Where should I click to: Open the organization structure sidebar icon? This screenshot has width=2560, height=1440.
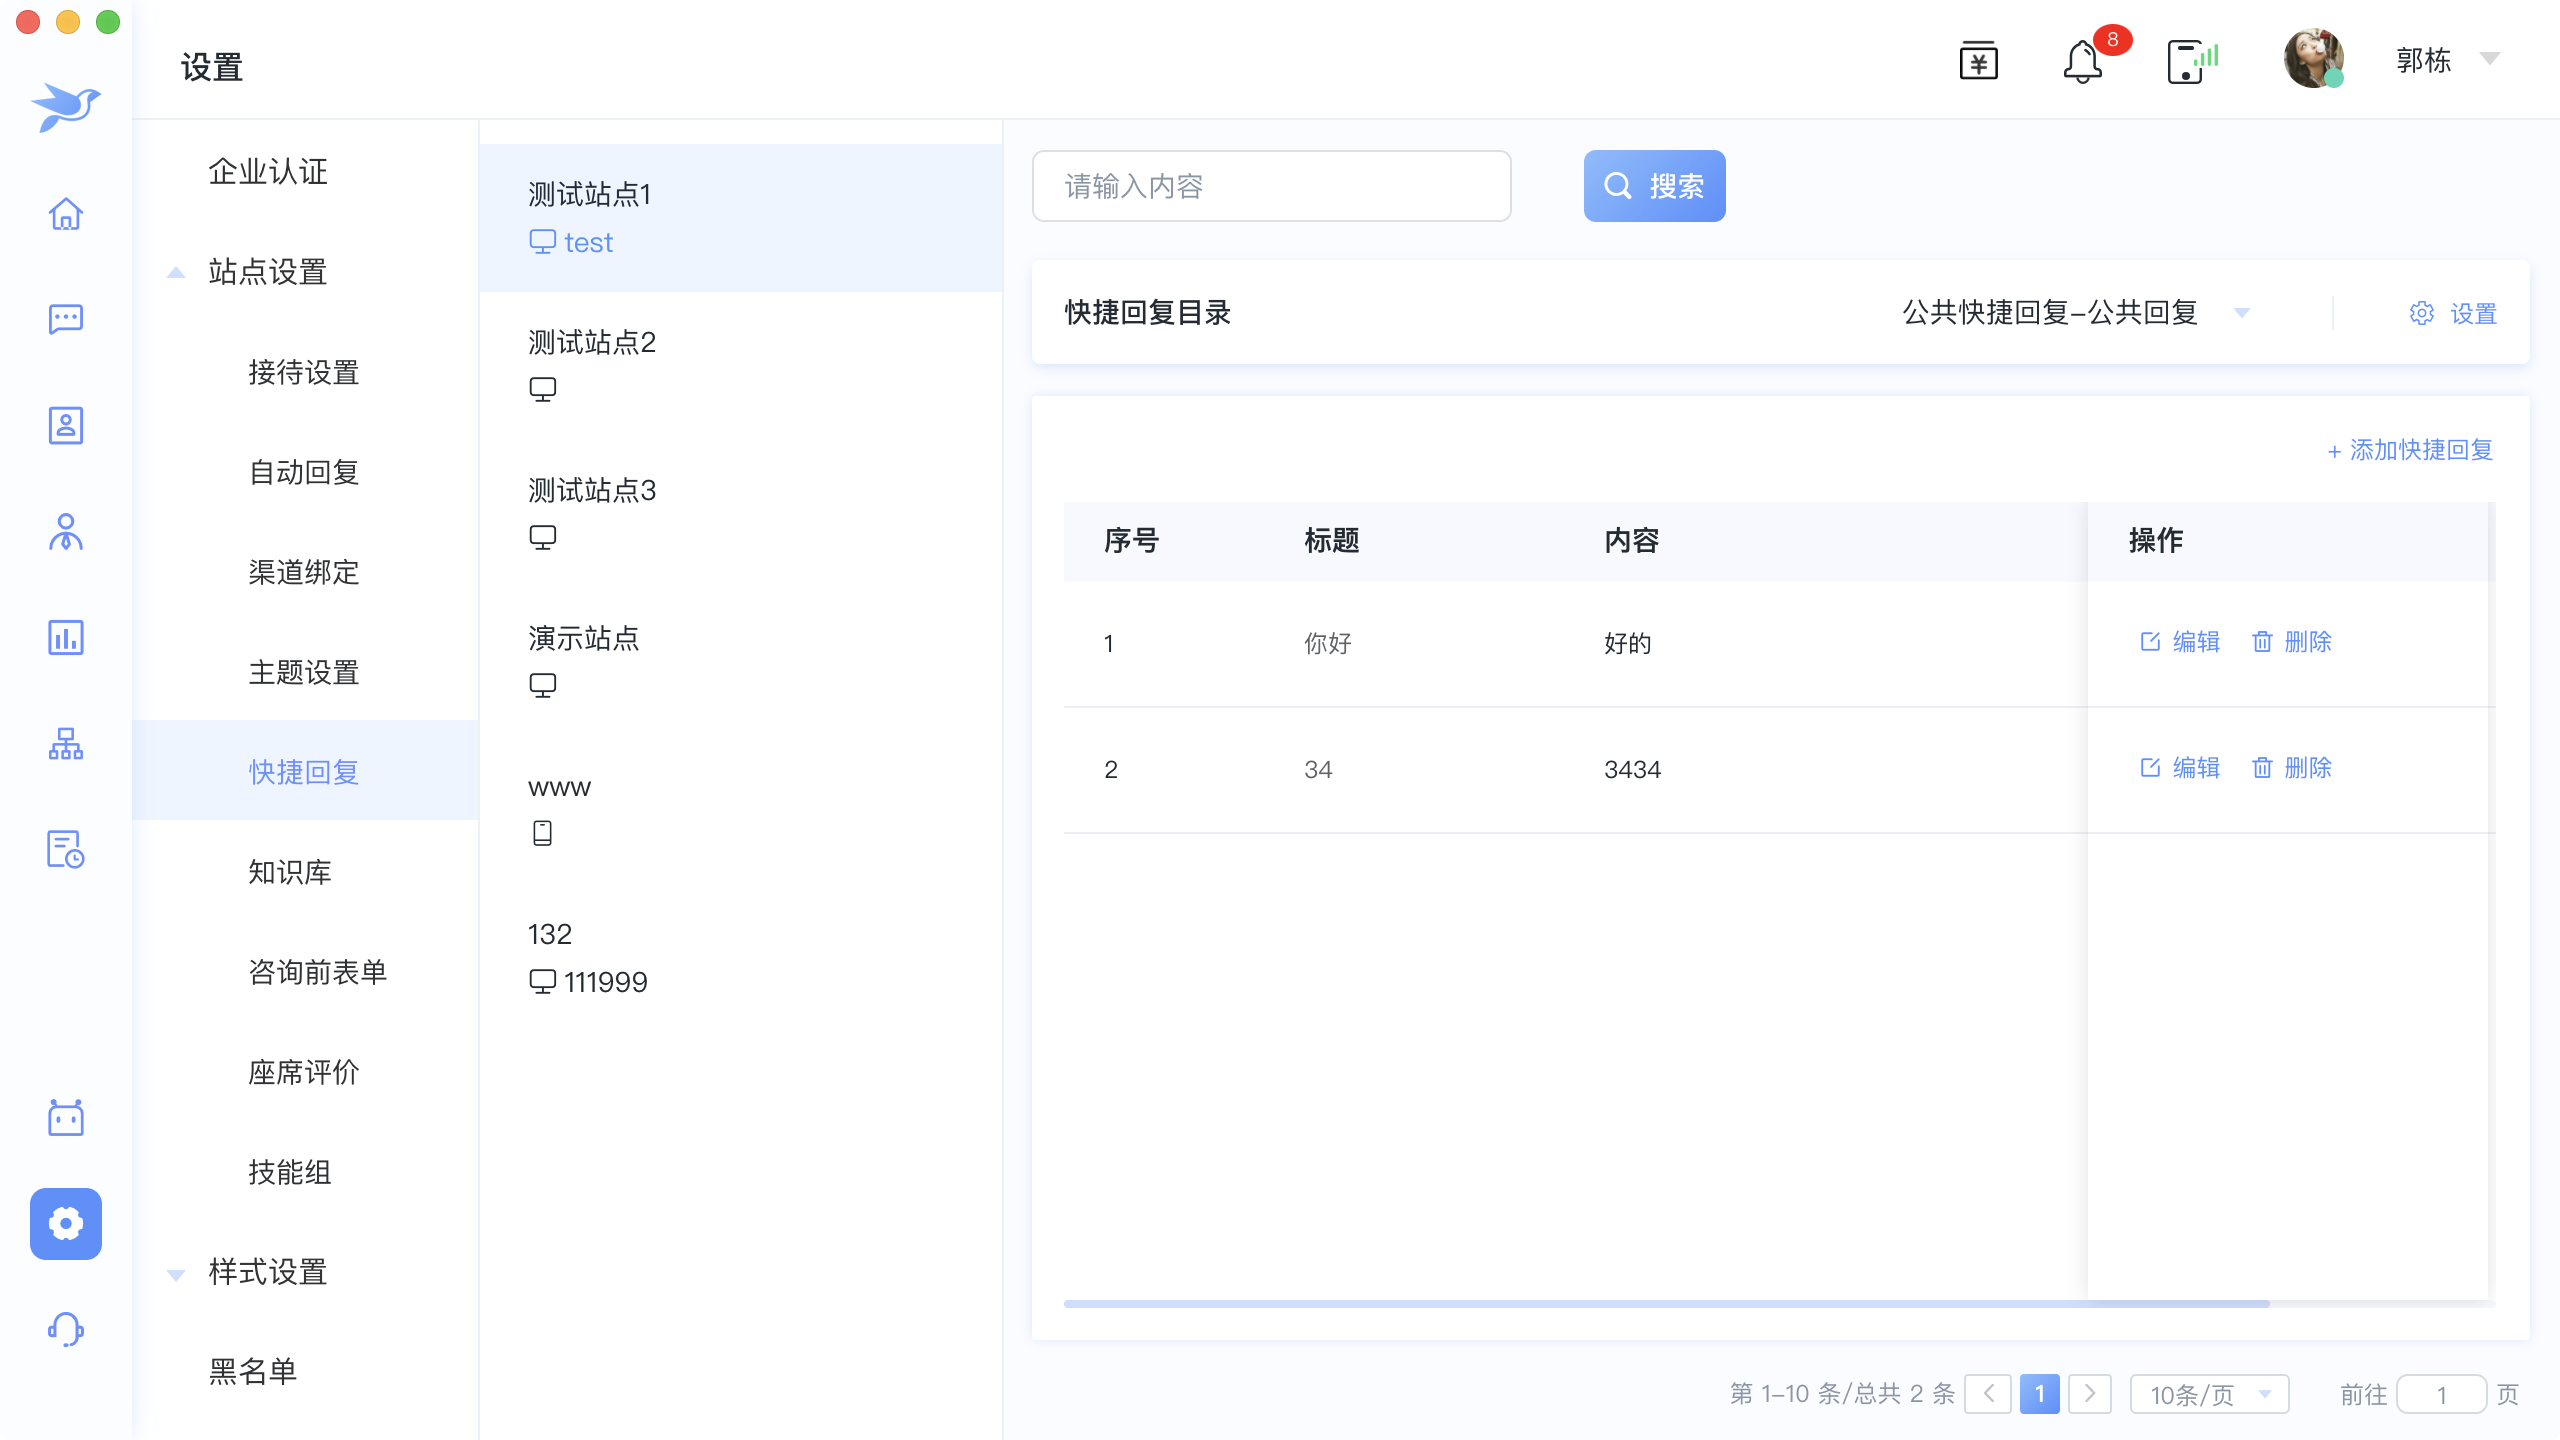pos(66,743)
